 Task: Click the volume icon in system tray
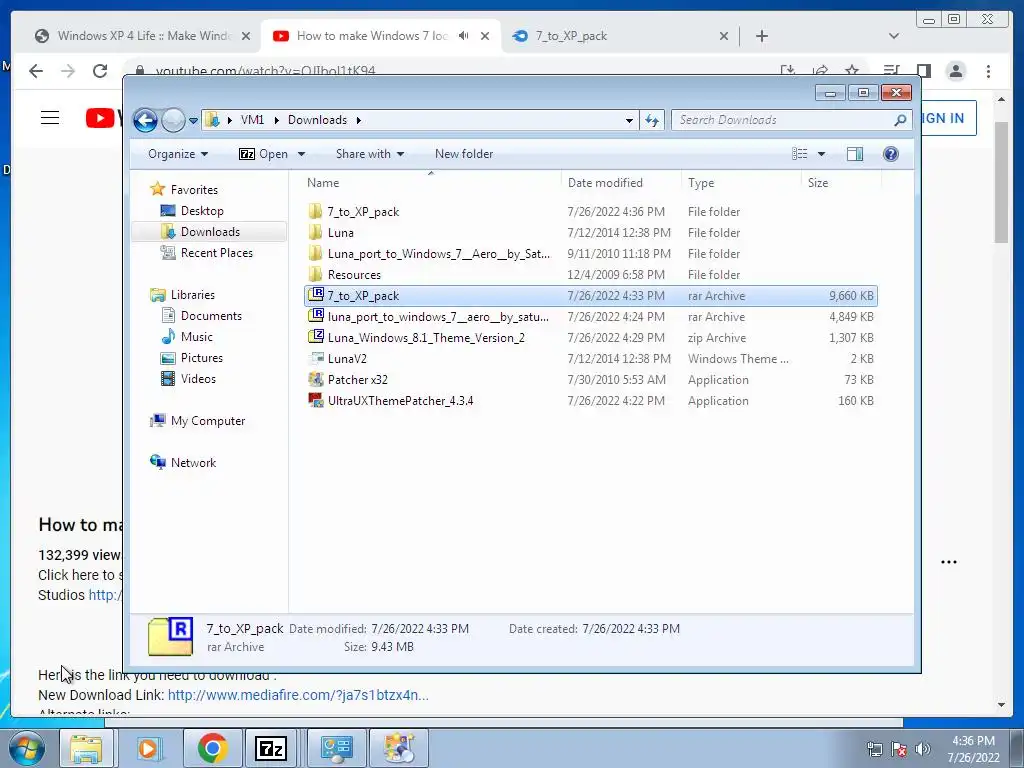point(922,749)
